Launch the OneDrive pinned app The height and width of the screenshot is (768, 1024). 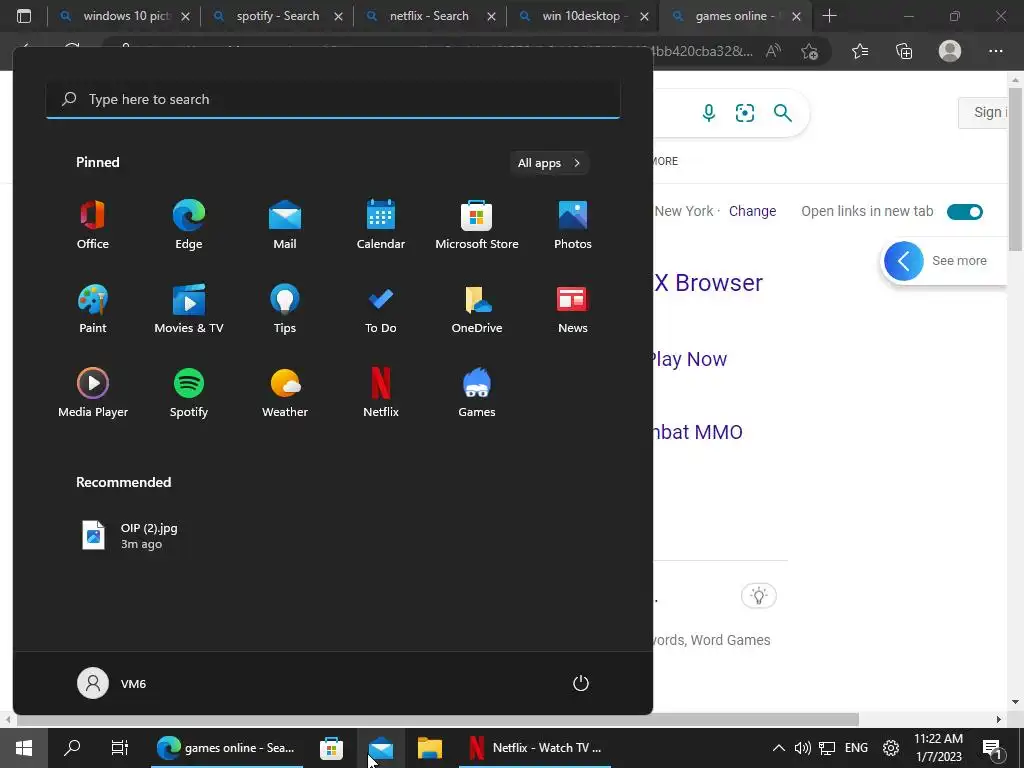(477, 309)
